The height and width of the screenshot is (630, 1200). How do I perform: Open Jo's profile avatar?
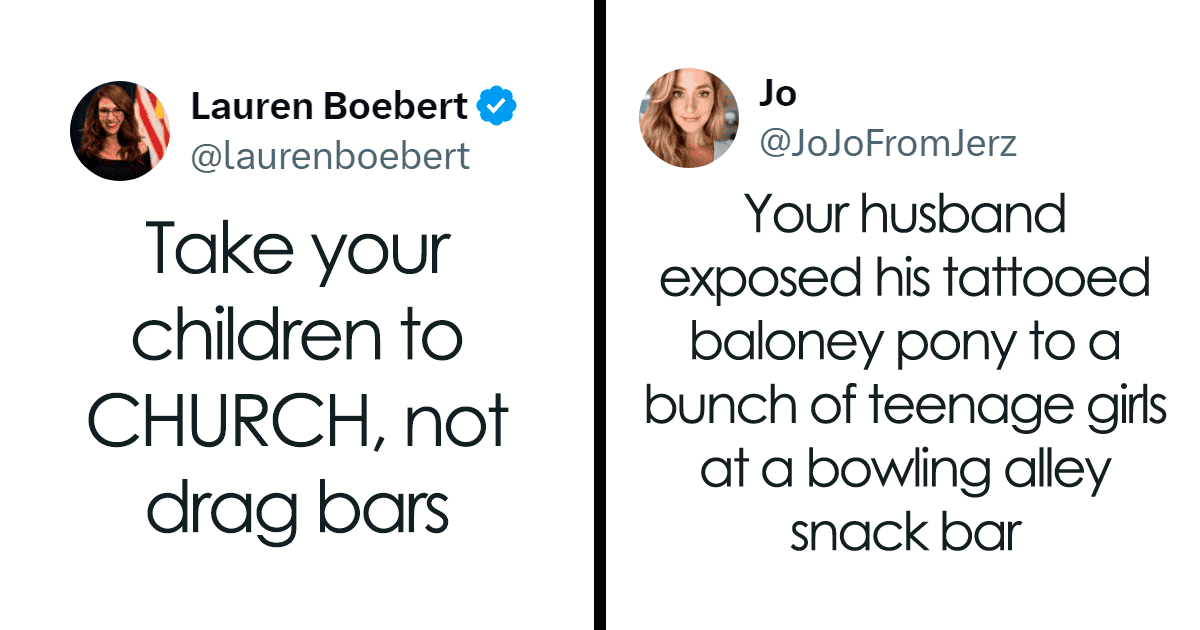click(x=689, y=117)
